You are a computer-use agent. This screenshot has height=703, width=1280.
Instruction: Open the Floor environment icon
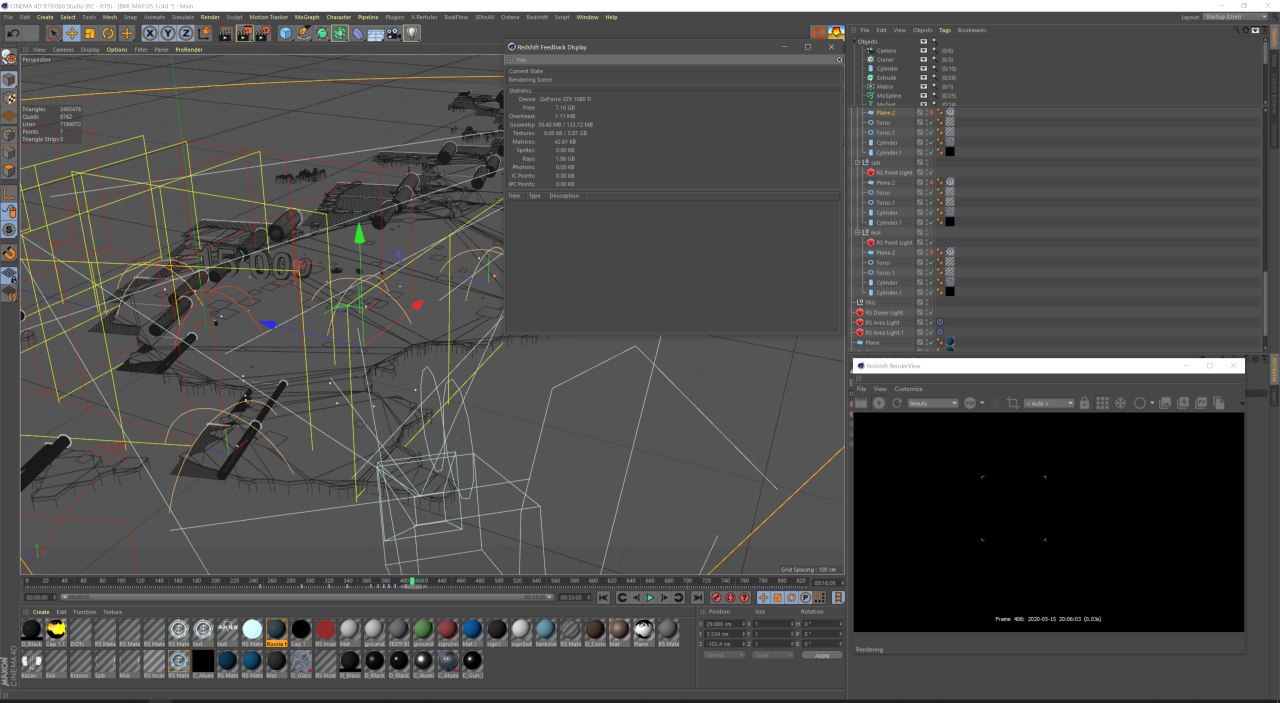pyautogui.click(x=376, y=33)
